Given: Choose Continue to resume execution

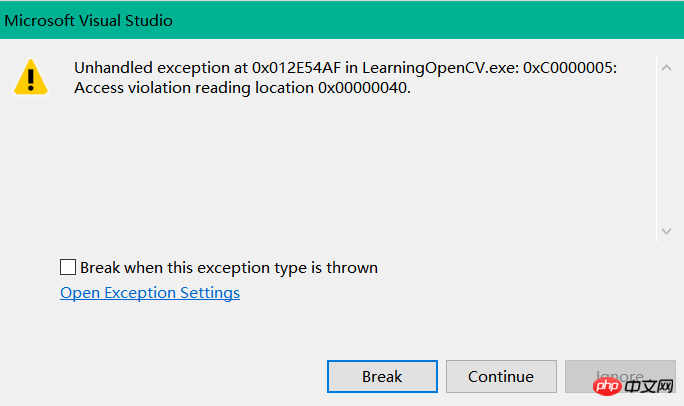Looking at the screenshot, I should pyautogui.click(x=501, y=376).
